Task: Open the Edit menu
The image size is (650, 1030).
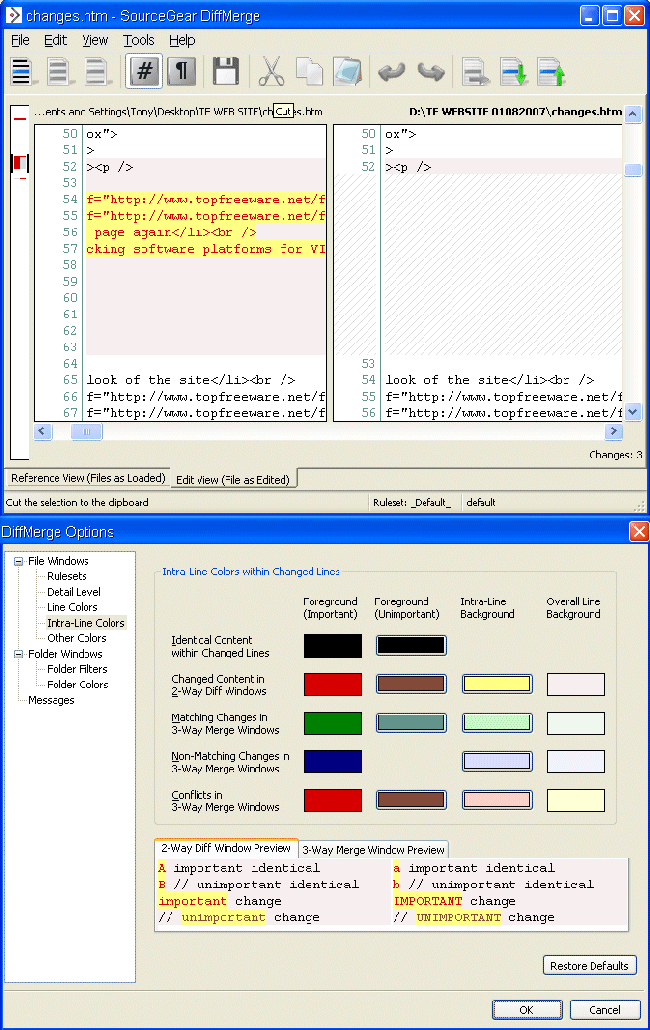Action: [x=55, y=40]
